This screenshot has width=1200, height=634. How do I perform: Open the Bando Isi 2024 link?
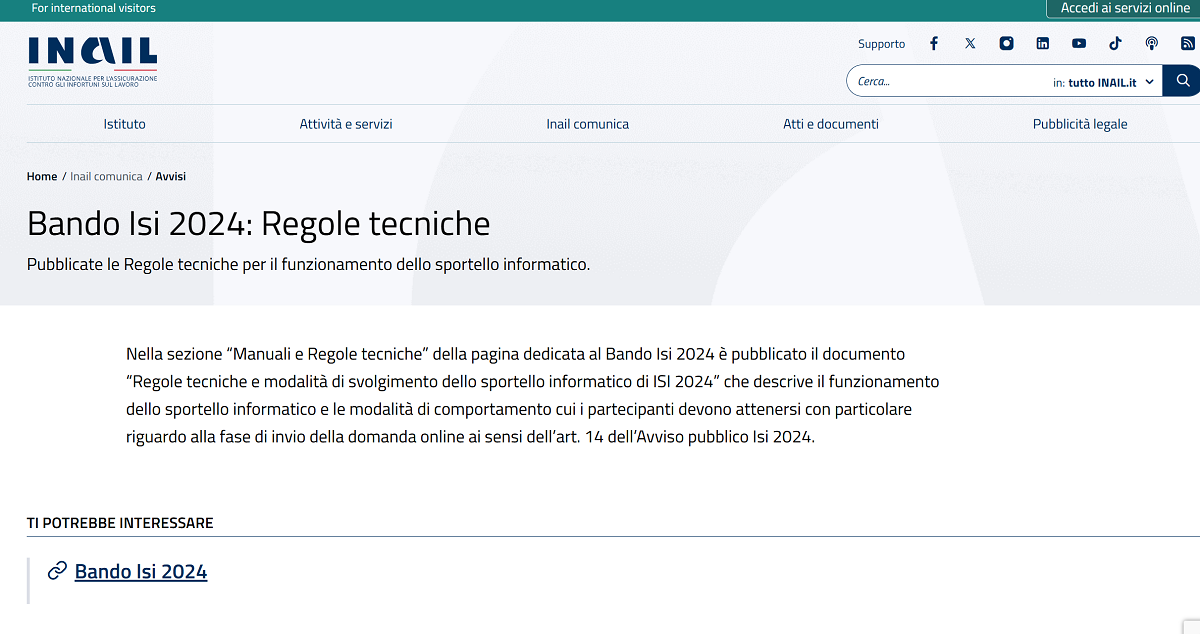coord(140,570)
